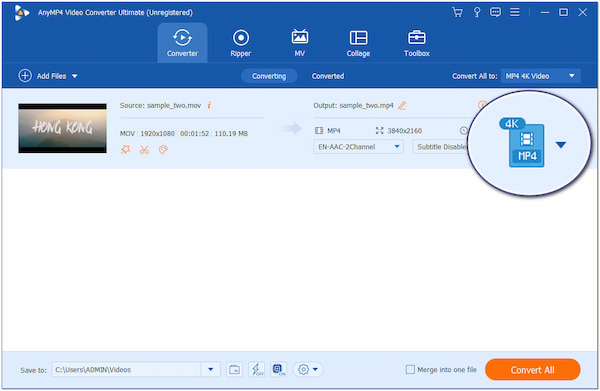The width and height of the screenshot is (600, 391).
Task: Switch to the Ripper tab
Action: [241, 43]
